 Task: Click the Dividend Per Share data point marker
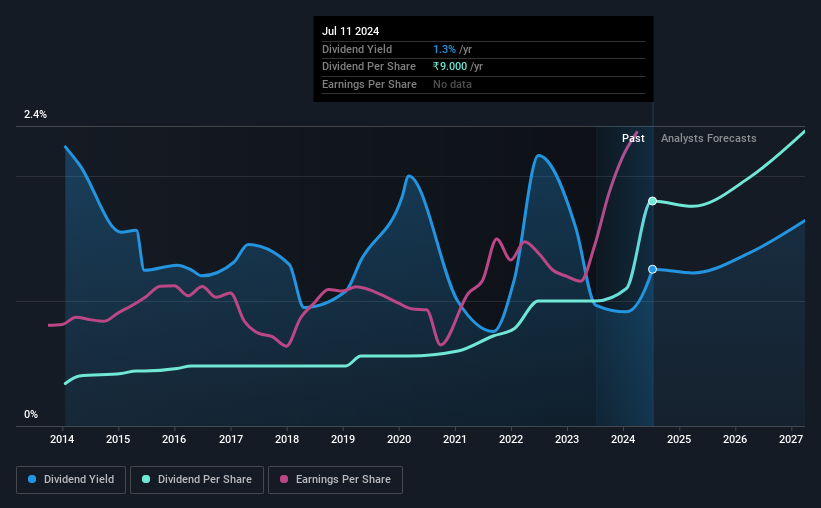coord(652,201)
